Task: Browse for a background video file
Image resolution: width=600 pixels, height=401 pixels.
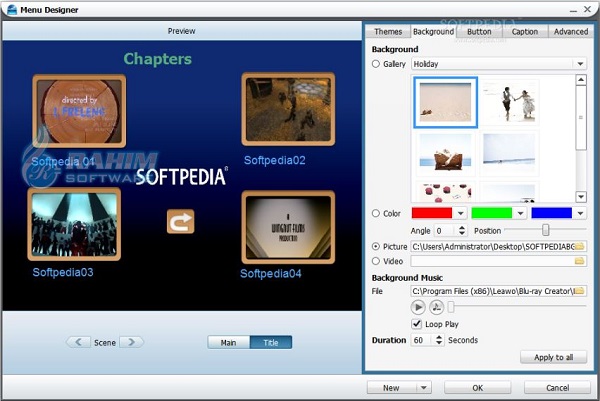Action: point(579,261)
